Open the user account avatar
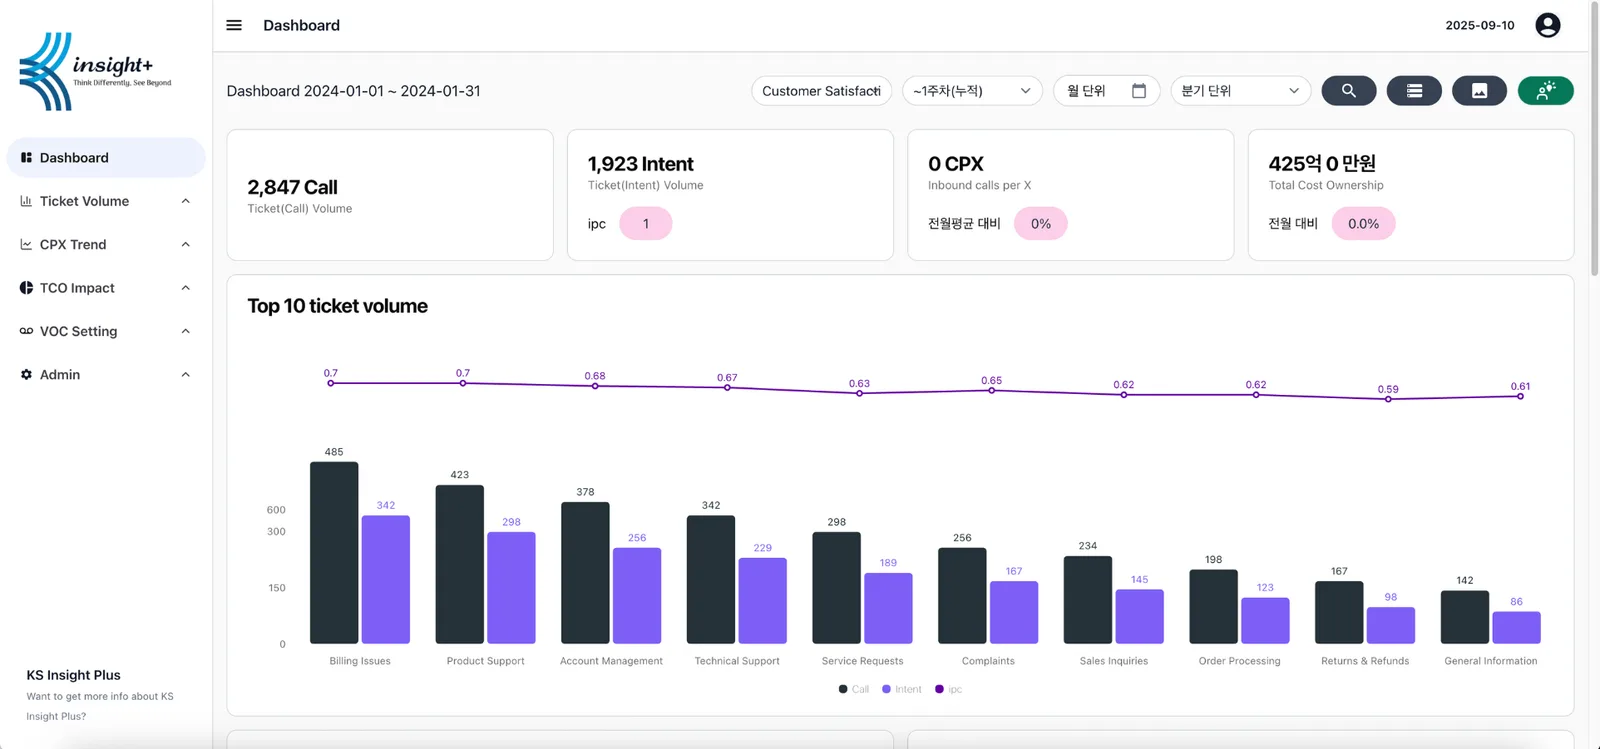Screen dimensions: 1600x749 point(1548,25)
